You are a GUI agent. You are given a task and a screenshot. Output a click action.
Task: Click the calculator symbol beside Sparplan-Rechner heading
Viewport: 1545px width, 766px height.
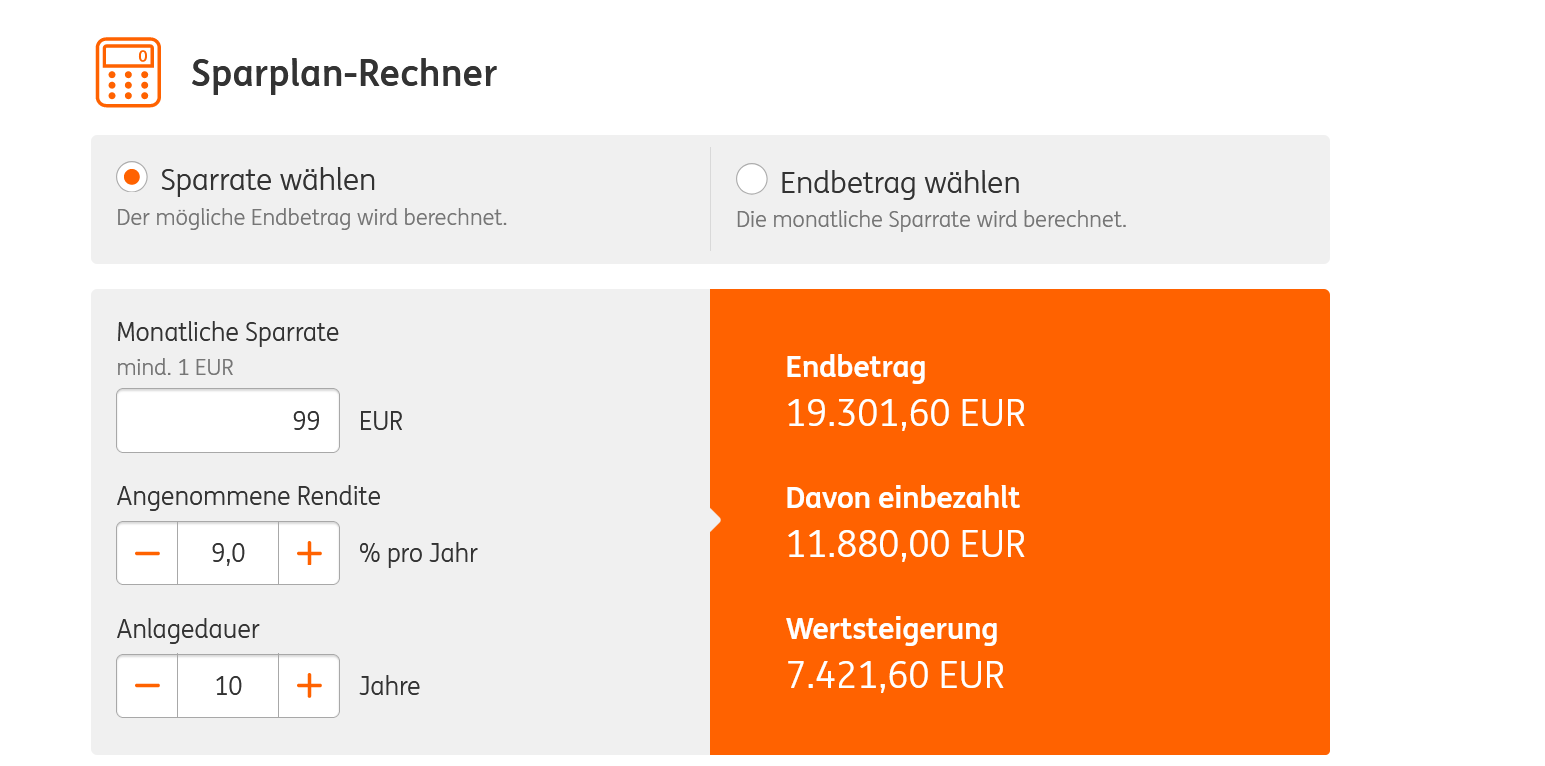[128, 71]
